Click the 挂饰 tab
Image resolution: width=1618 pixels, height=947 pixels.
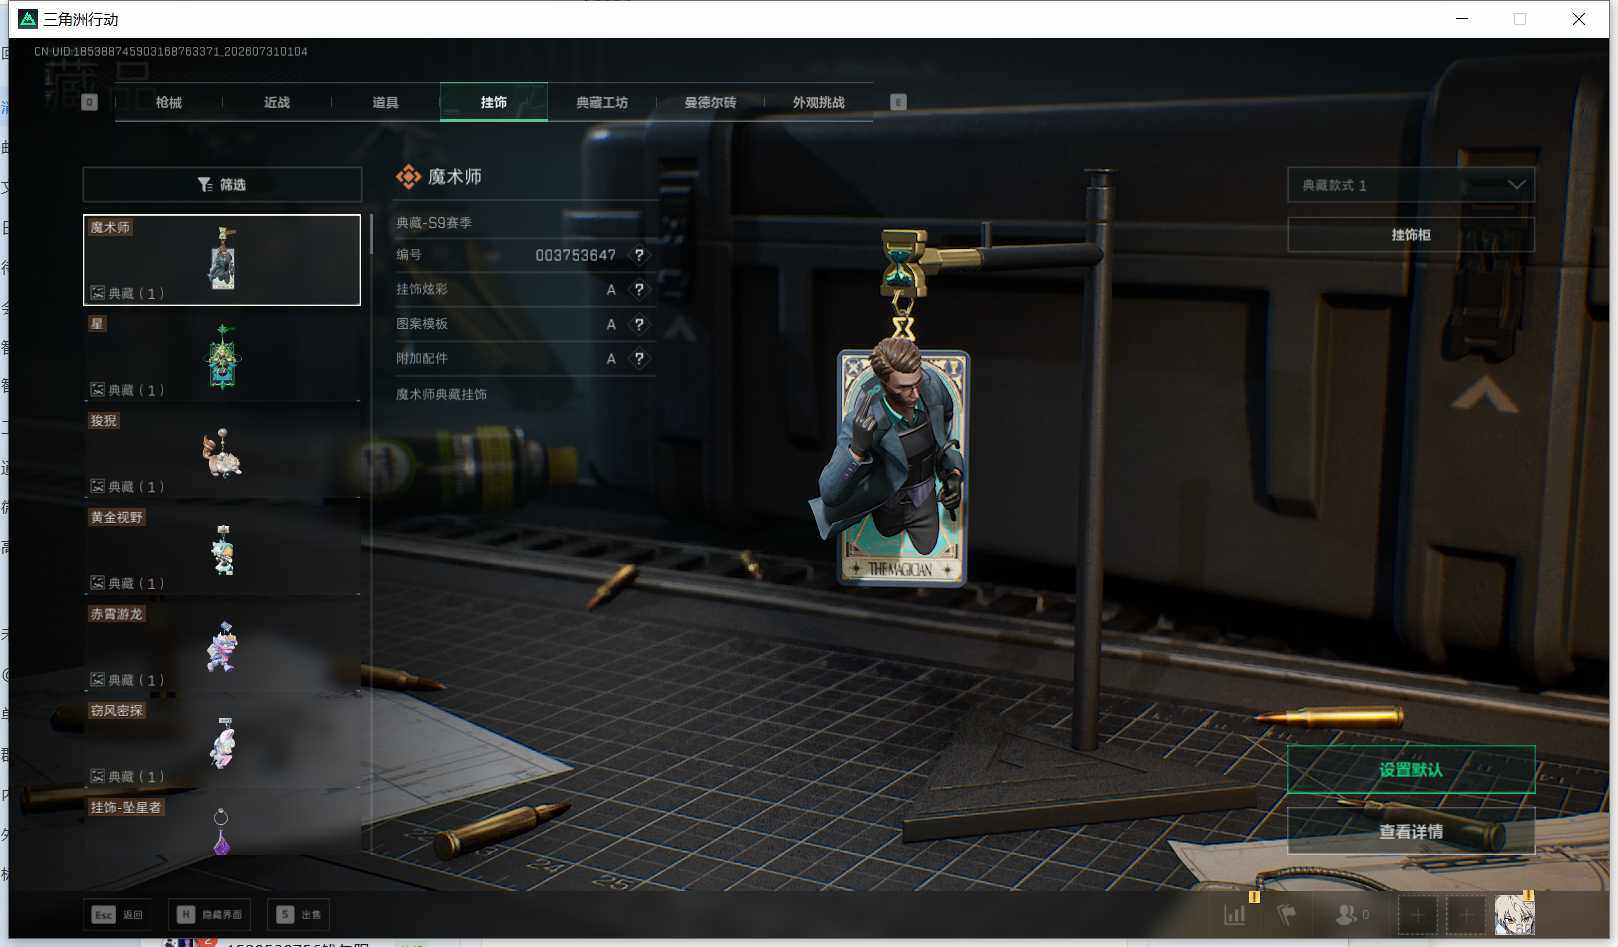pos(494,102)
